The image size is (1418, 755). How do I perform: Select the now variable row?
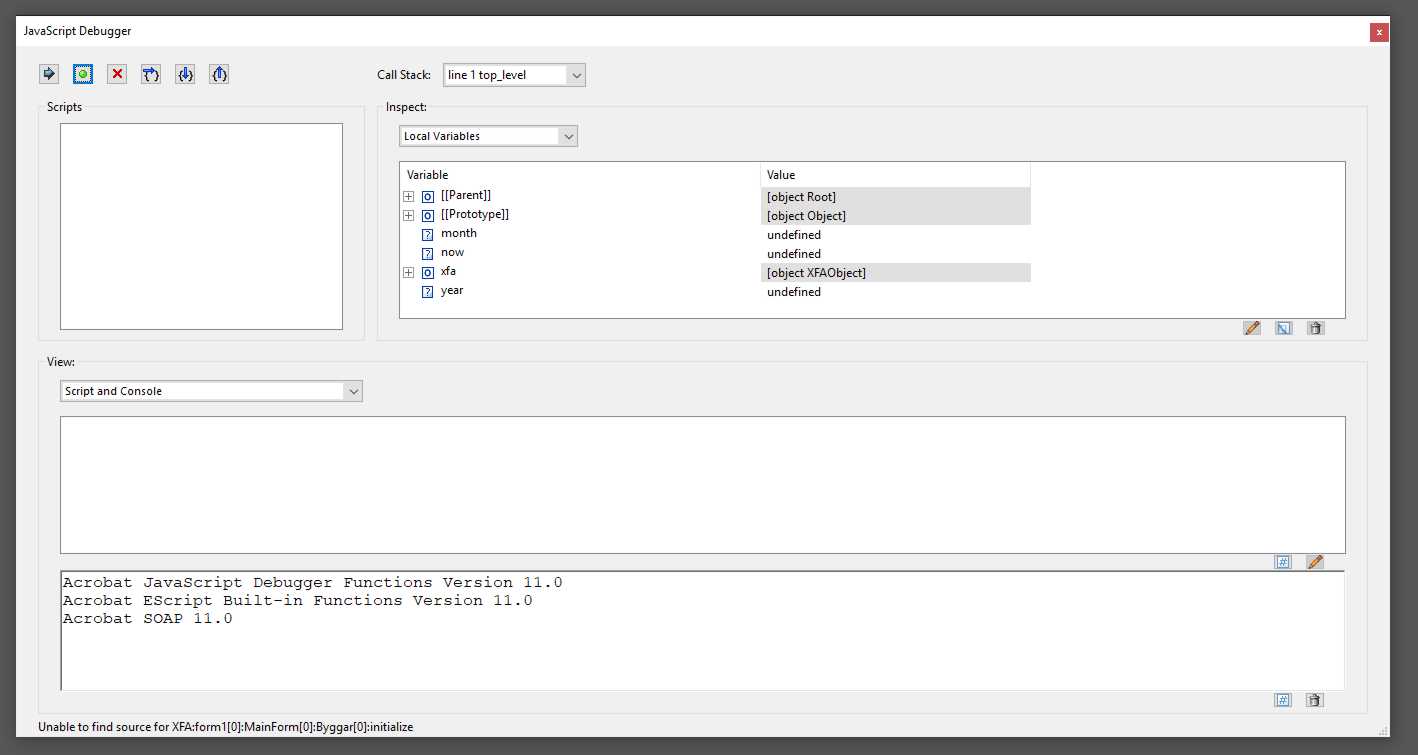click(715, 253)
